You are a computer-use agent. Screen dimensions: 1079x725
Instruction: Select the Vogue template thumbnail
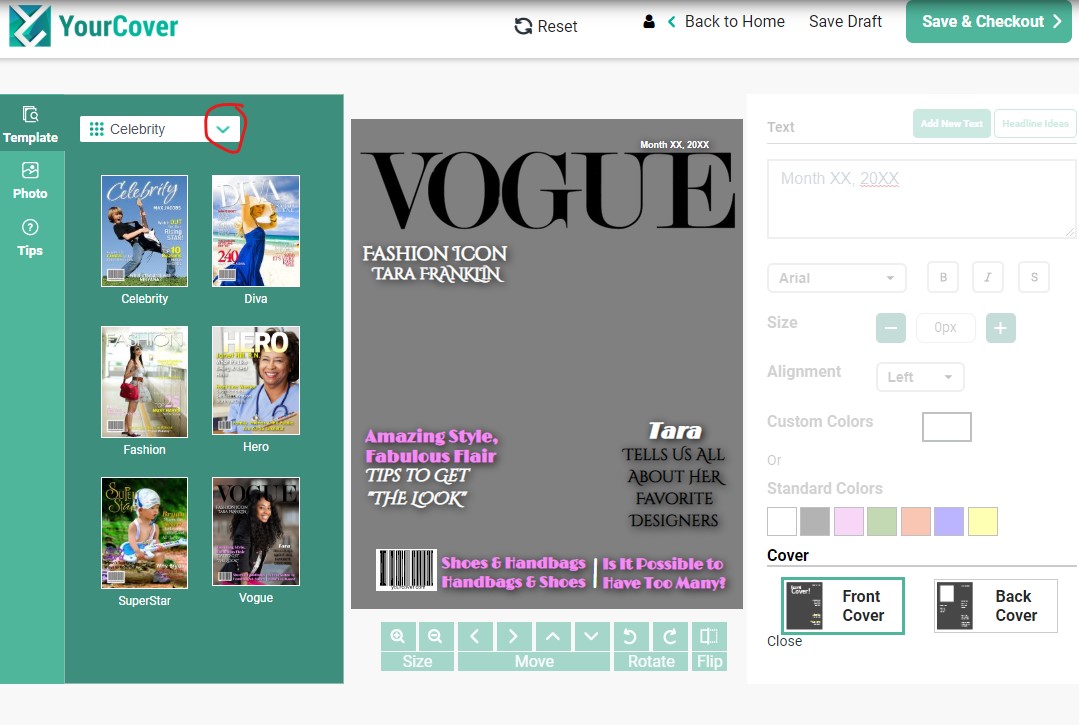(256, 532)
